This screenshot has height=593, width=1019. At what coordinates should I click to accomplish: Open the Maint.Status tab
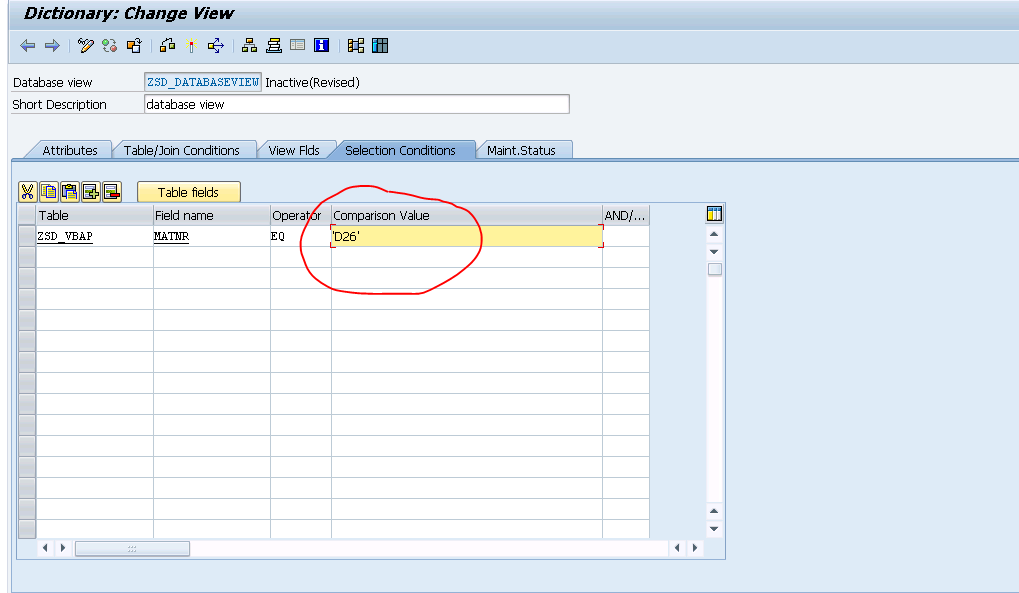[524, 149]
